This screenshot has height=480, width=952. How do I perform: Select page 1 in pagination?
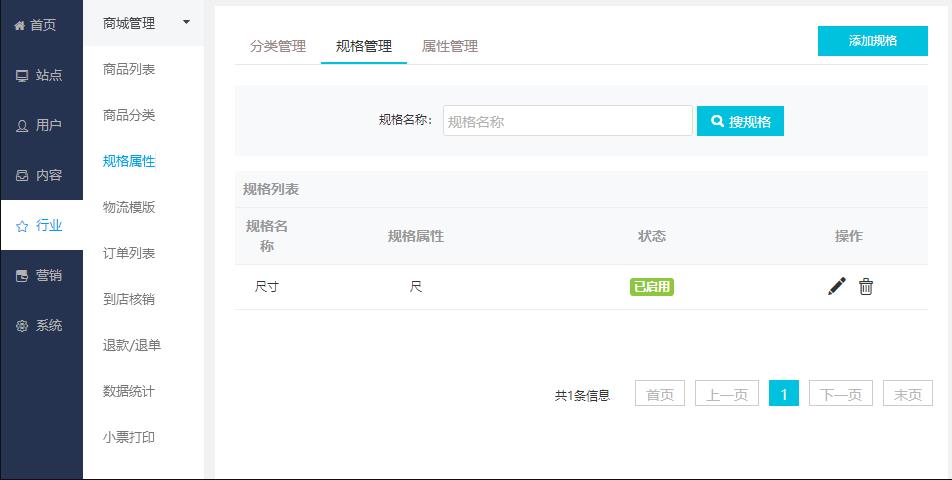[784, 393]
